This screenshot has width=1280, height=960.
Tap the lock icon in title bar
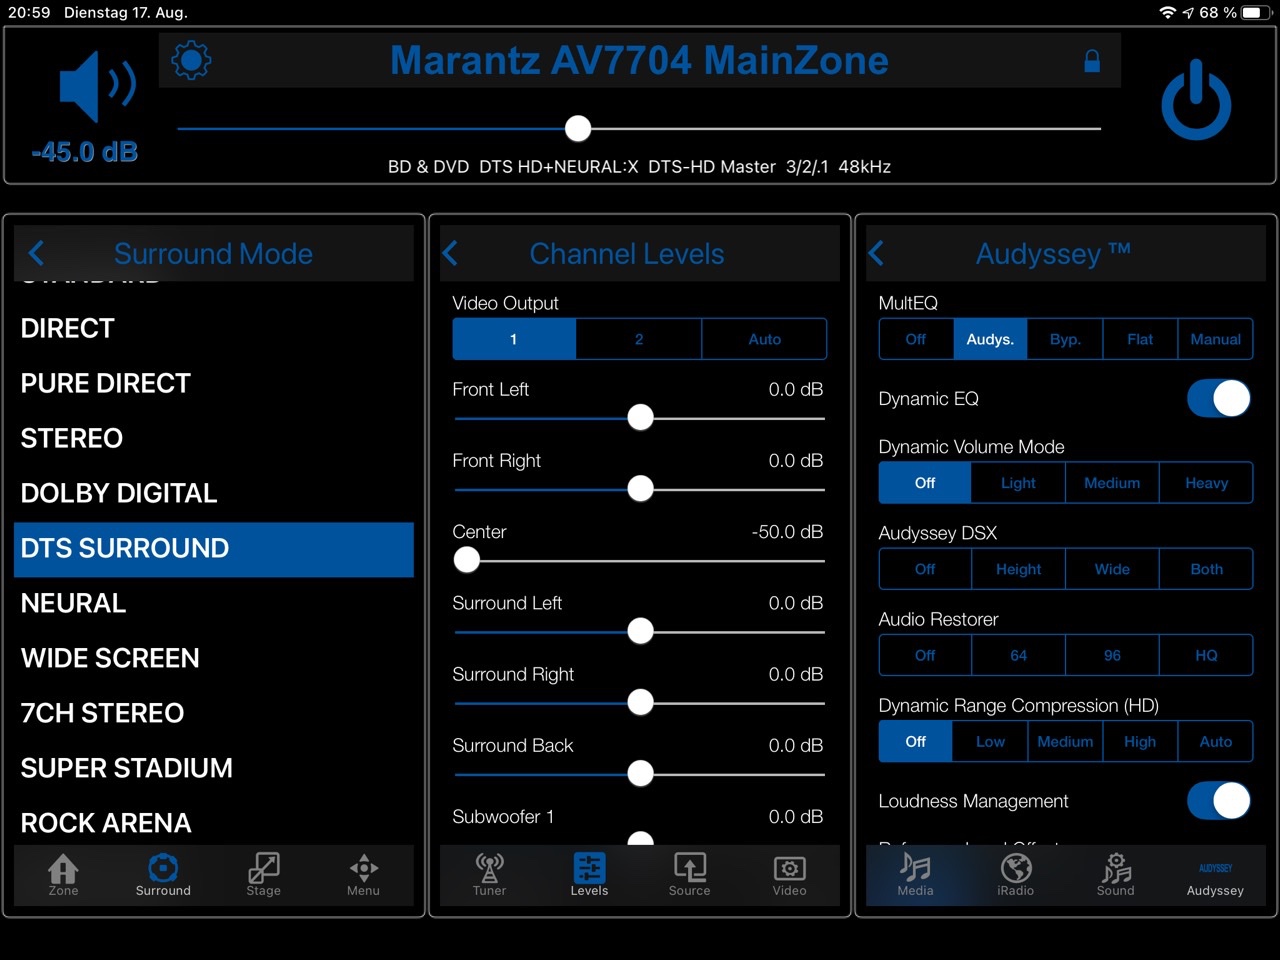(x=1092, y=61)
